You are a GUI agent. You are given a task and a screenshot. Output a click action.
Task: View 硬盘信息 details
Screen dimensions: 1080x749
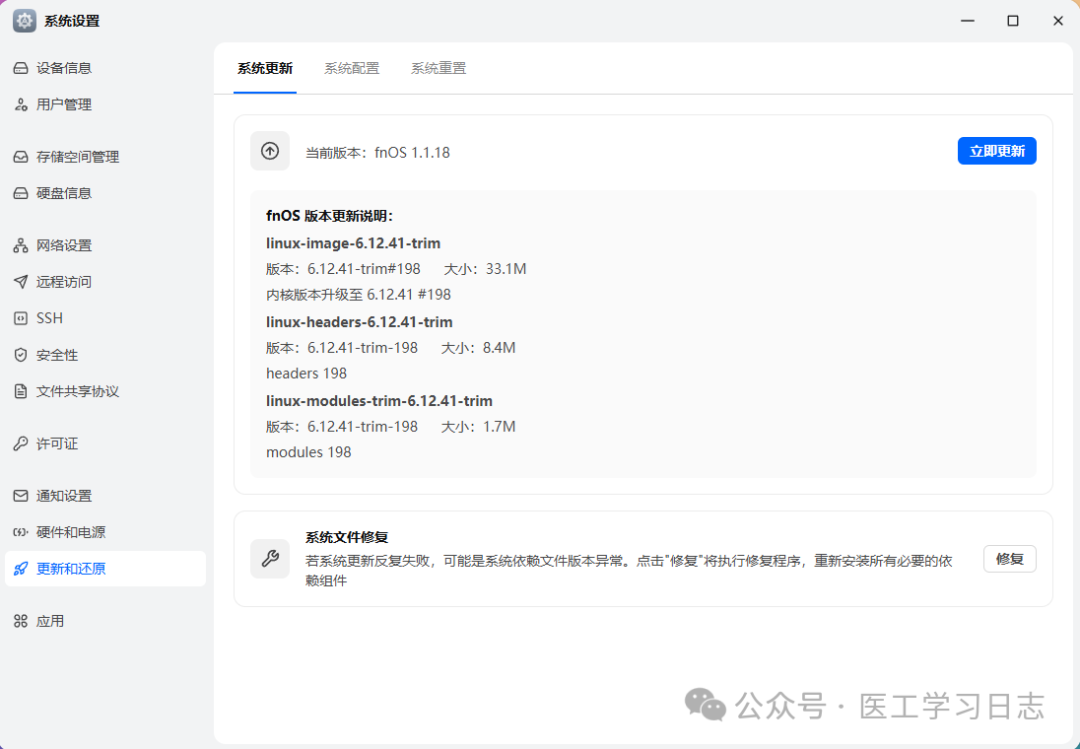(64, 193)
